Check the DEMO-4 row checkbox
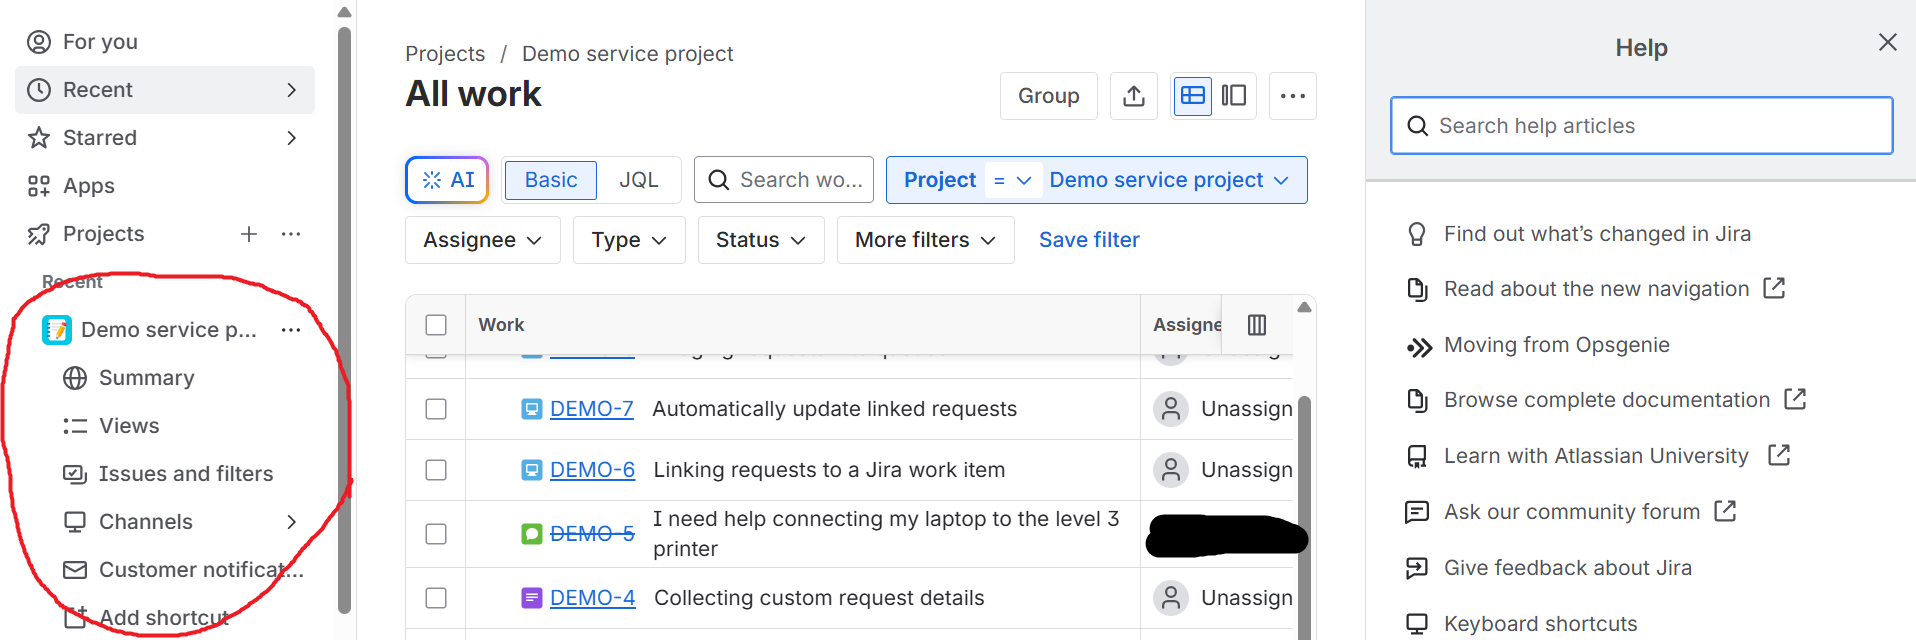 pyautogui.click(x=436, y=598)
